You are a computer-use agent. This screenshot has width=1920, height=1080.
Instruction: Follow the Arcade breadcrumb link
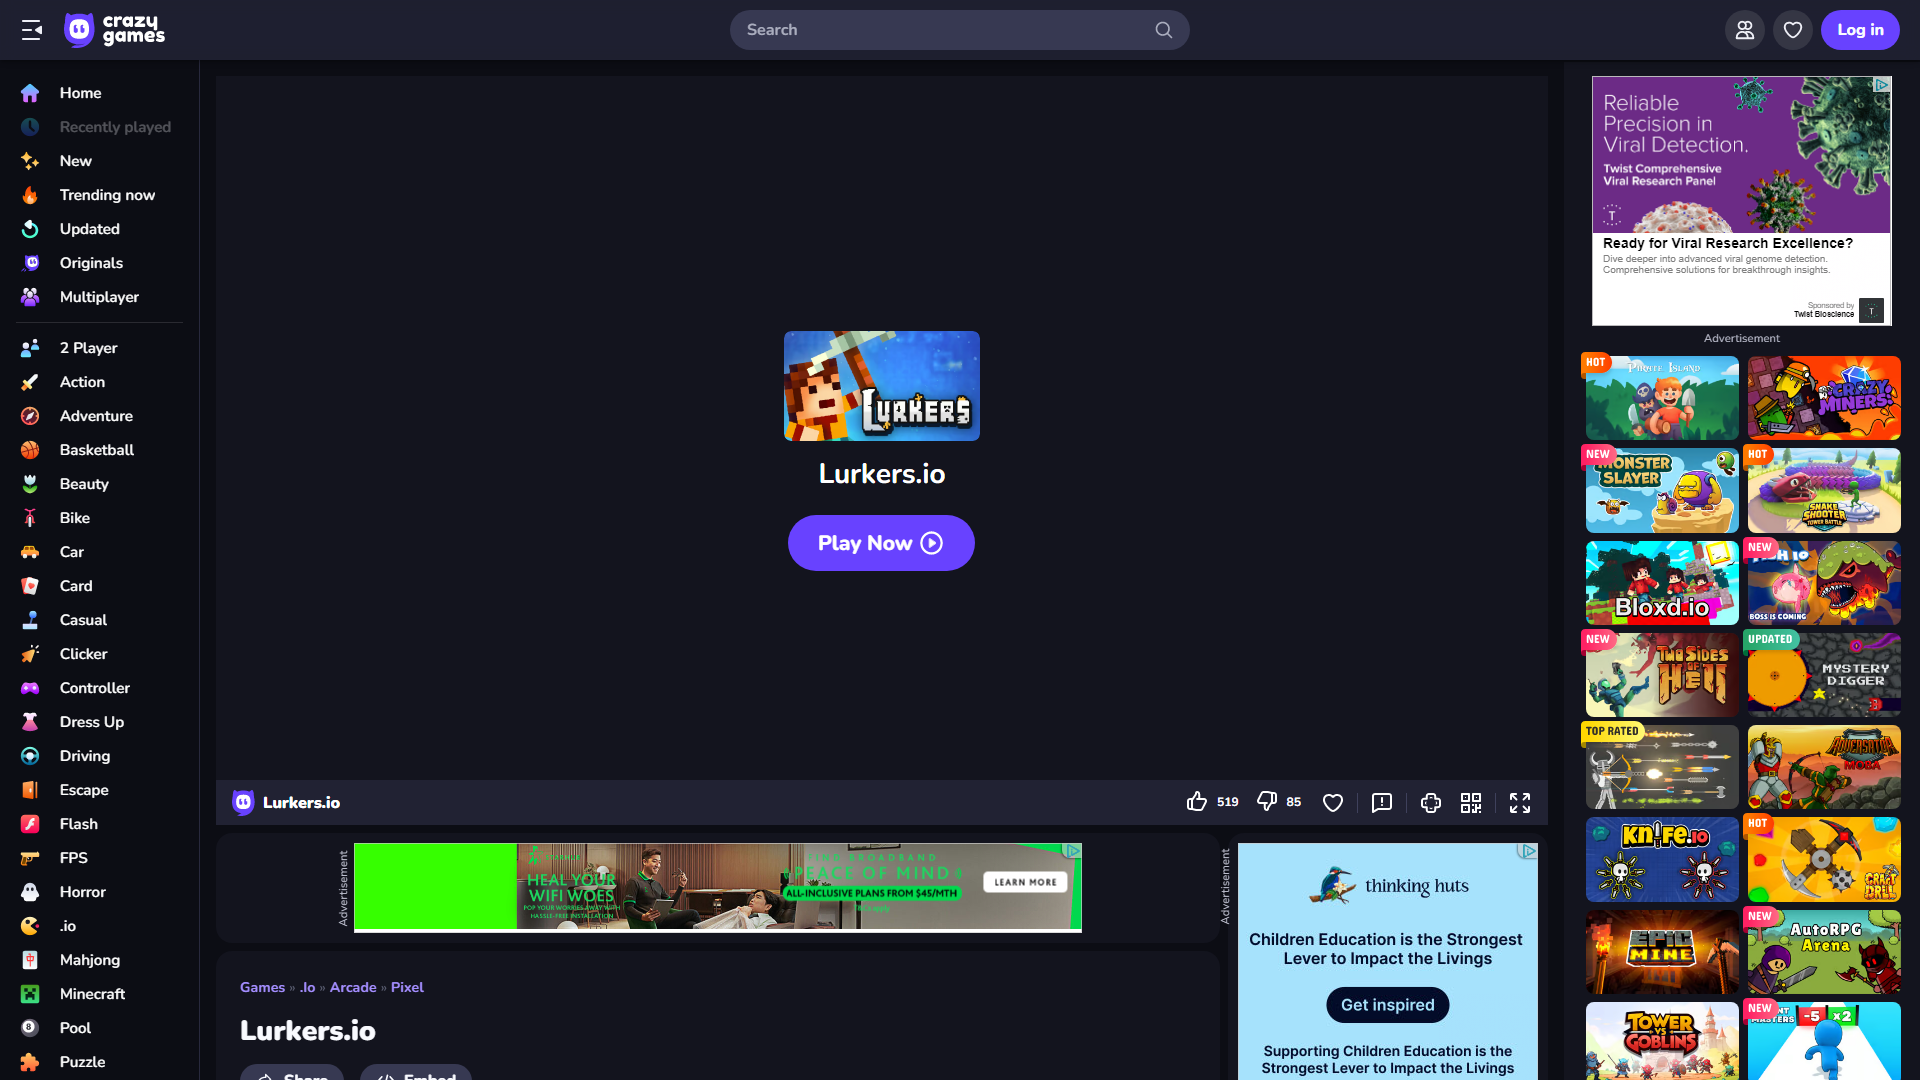point(353,987)
